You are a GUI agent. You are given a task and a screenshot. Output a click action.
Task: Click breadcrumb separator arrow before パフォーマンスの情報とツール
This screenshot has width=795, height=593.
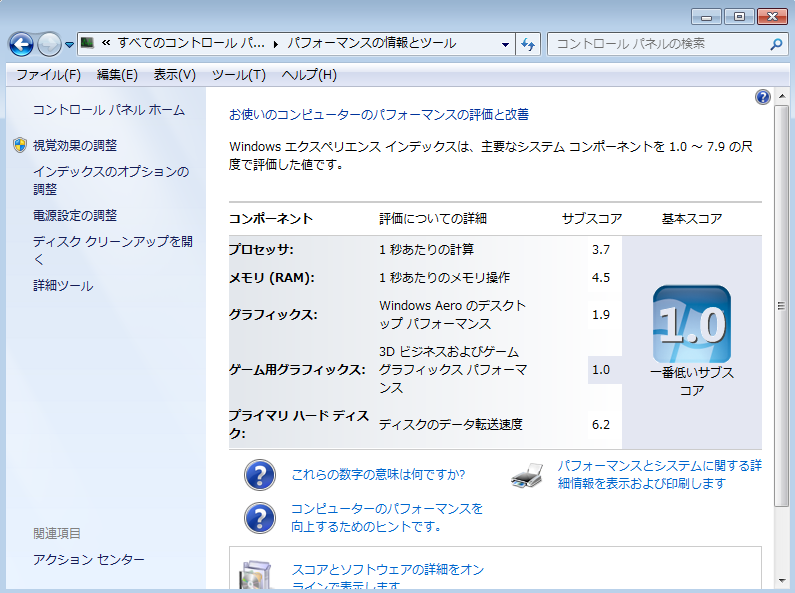point(276,44)
